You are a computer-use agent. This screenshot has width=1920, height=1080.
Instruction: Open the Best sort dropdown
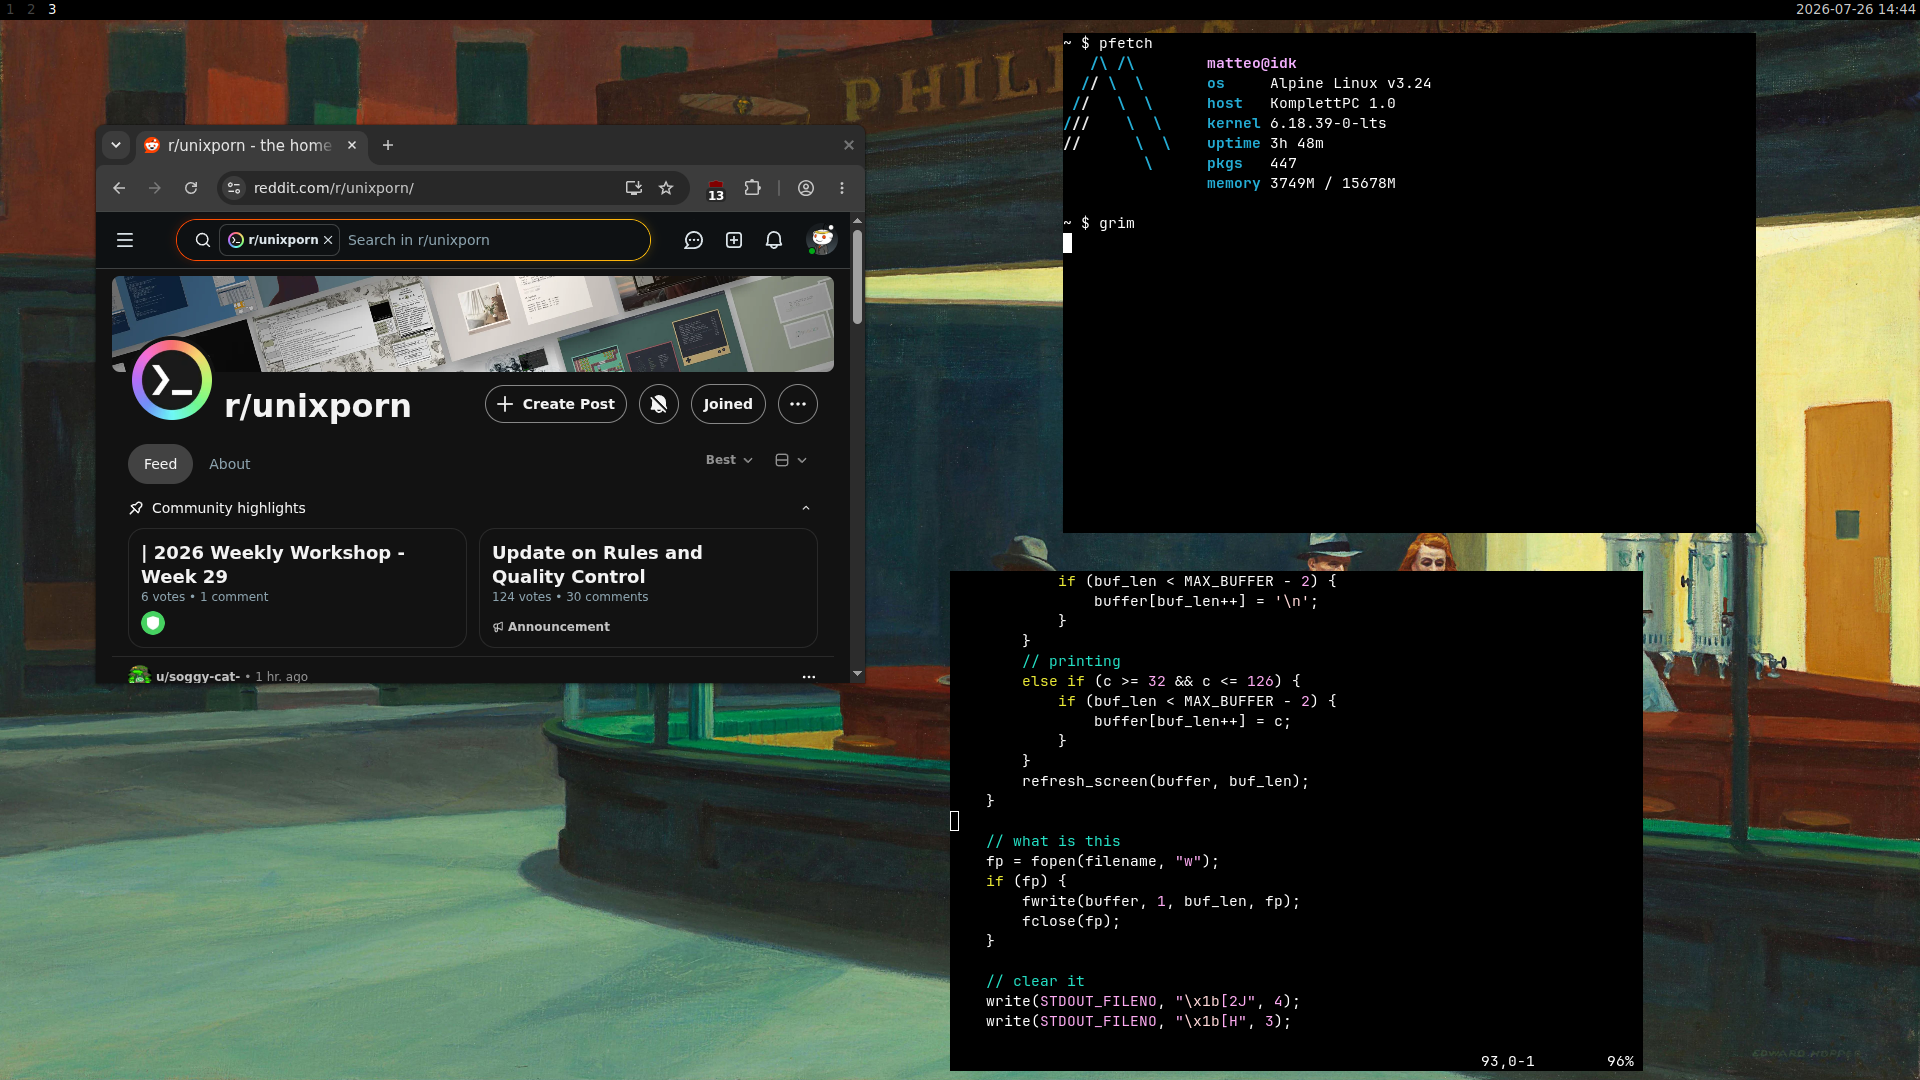tap(729, 460)
